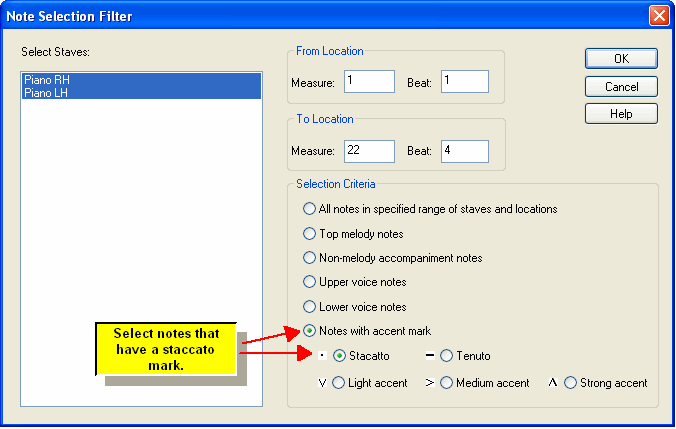Select Non-melody accompaniment notes option
Image resolution: width=676 pixels, height=429 pixels.
[x=309, y=258]
